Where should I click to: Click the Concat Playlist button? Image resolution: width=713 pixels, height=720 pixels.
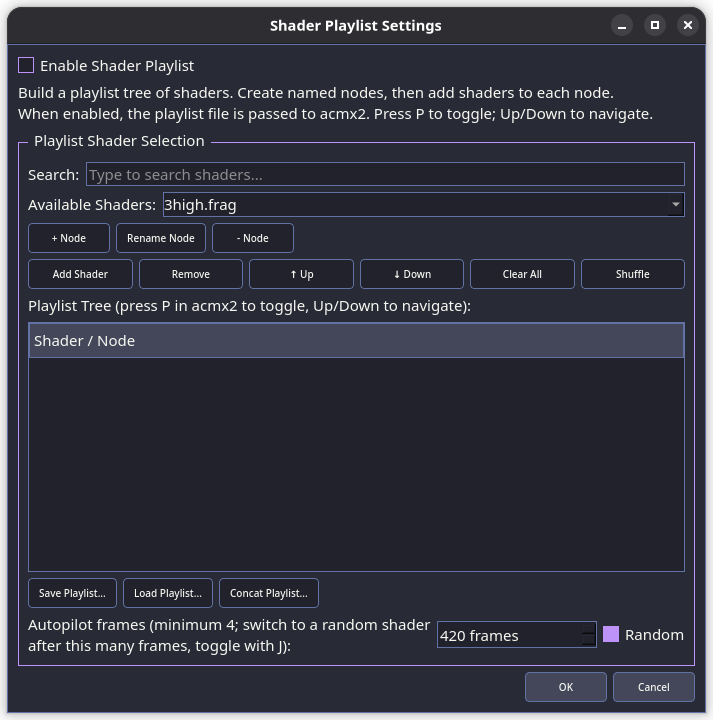(x=269, y=593)
